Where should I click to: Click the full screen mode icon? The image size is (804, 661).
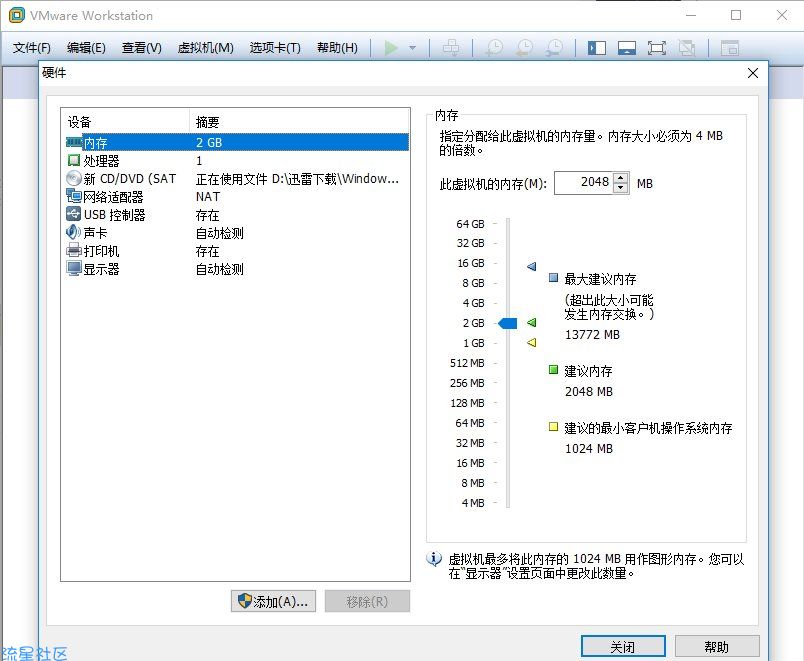tap(657, 48)
